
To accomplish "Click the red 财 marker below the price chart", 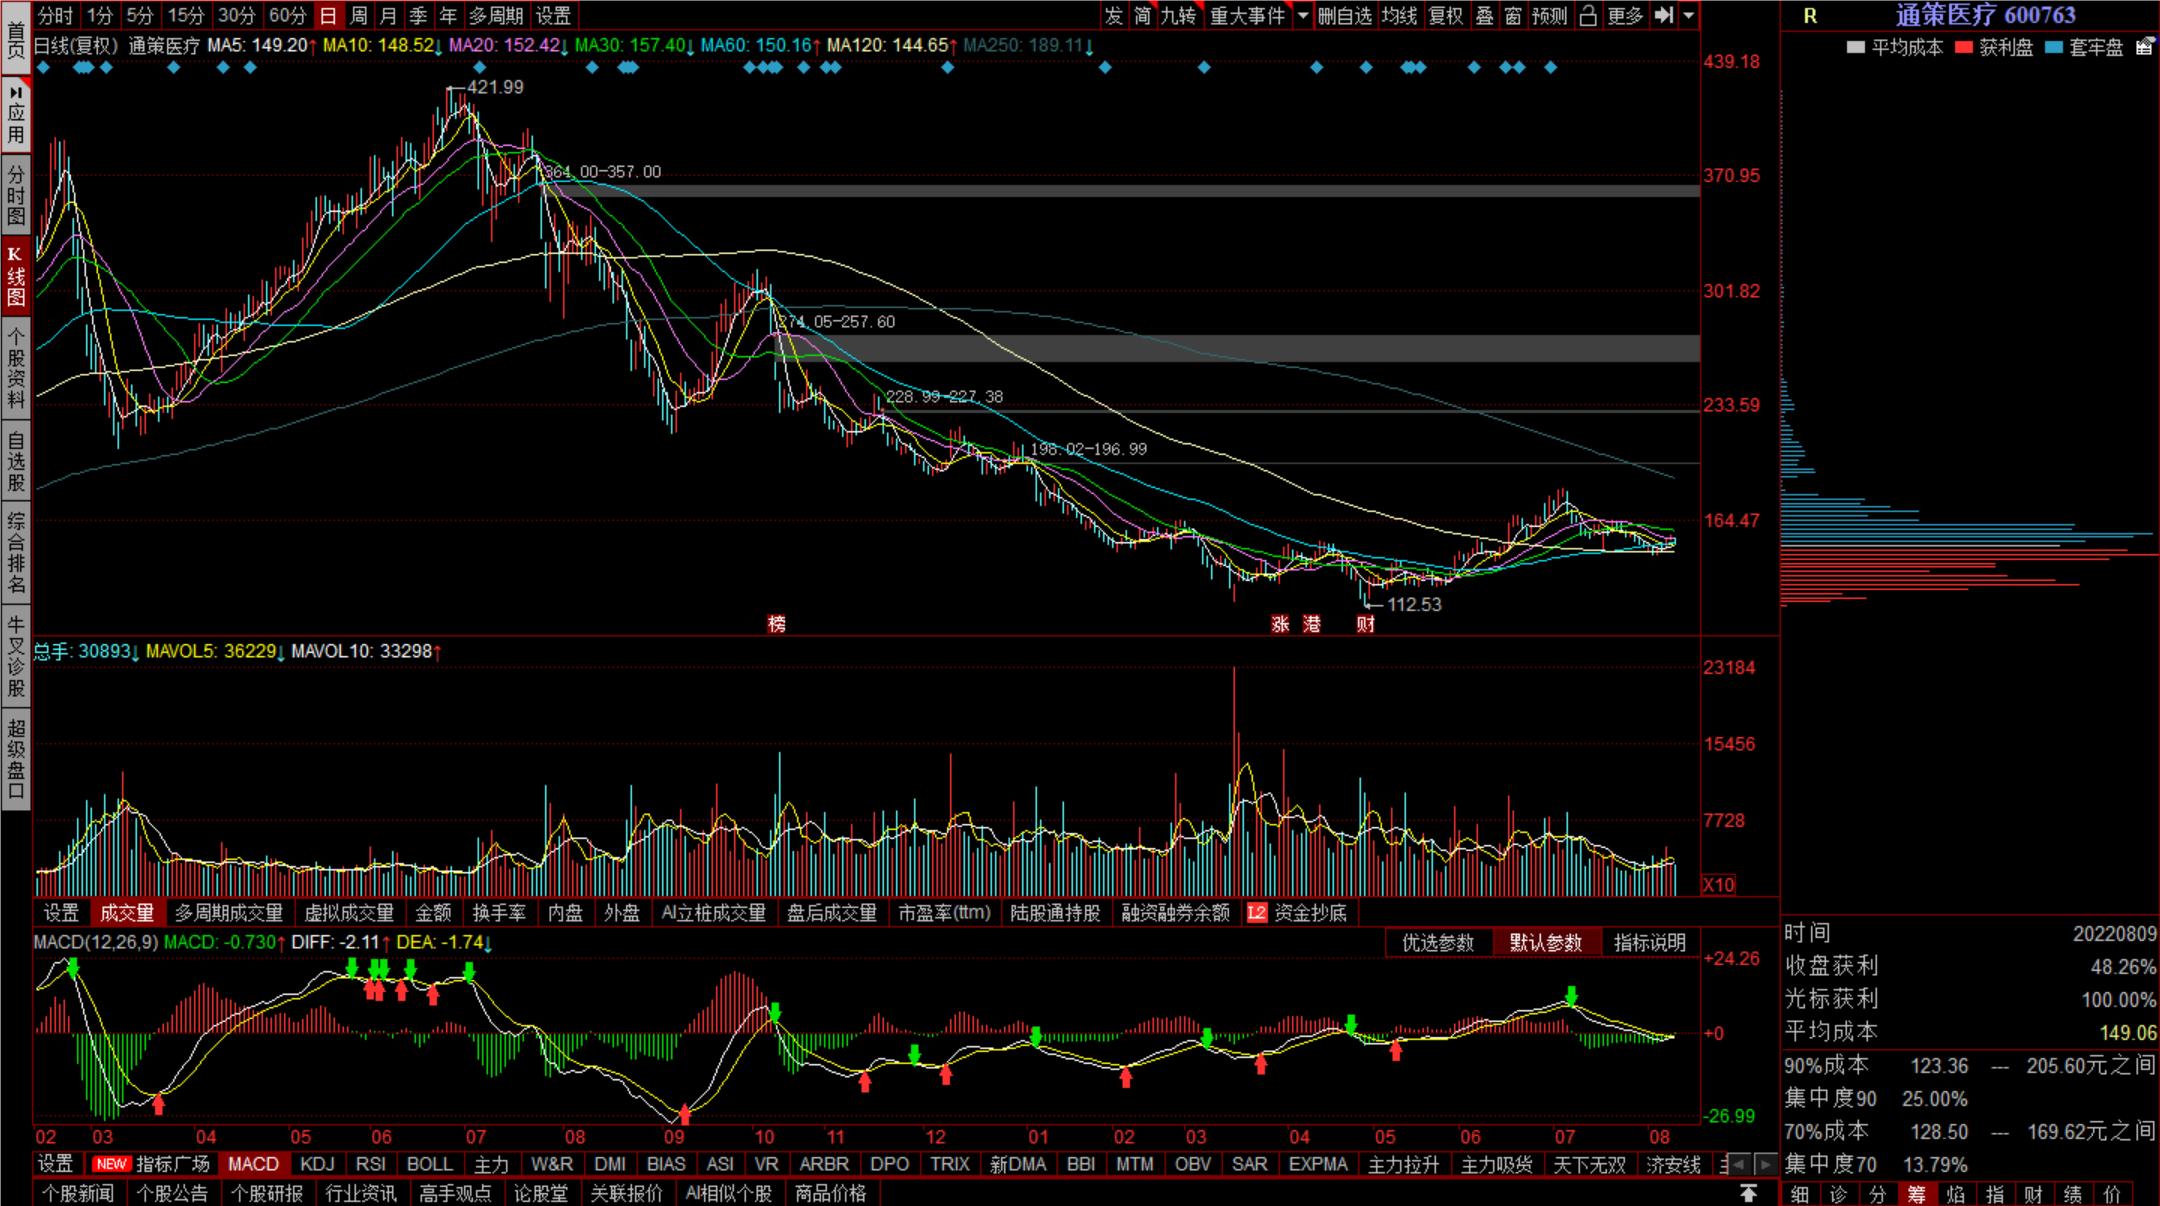I will tap(1366, 624).
